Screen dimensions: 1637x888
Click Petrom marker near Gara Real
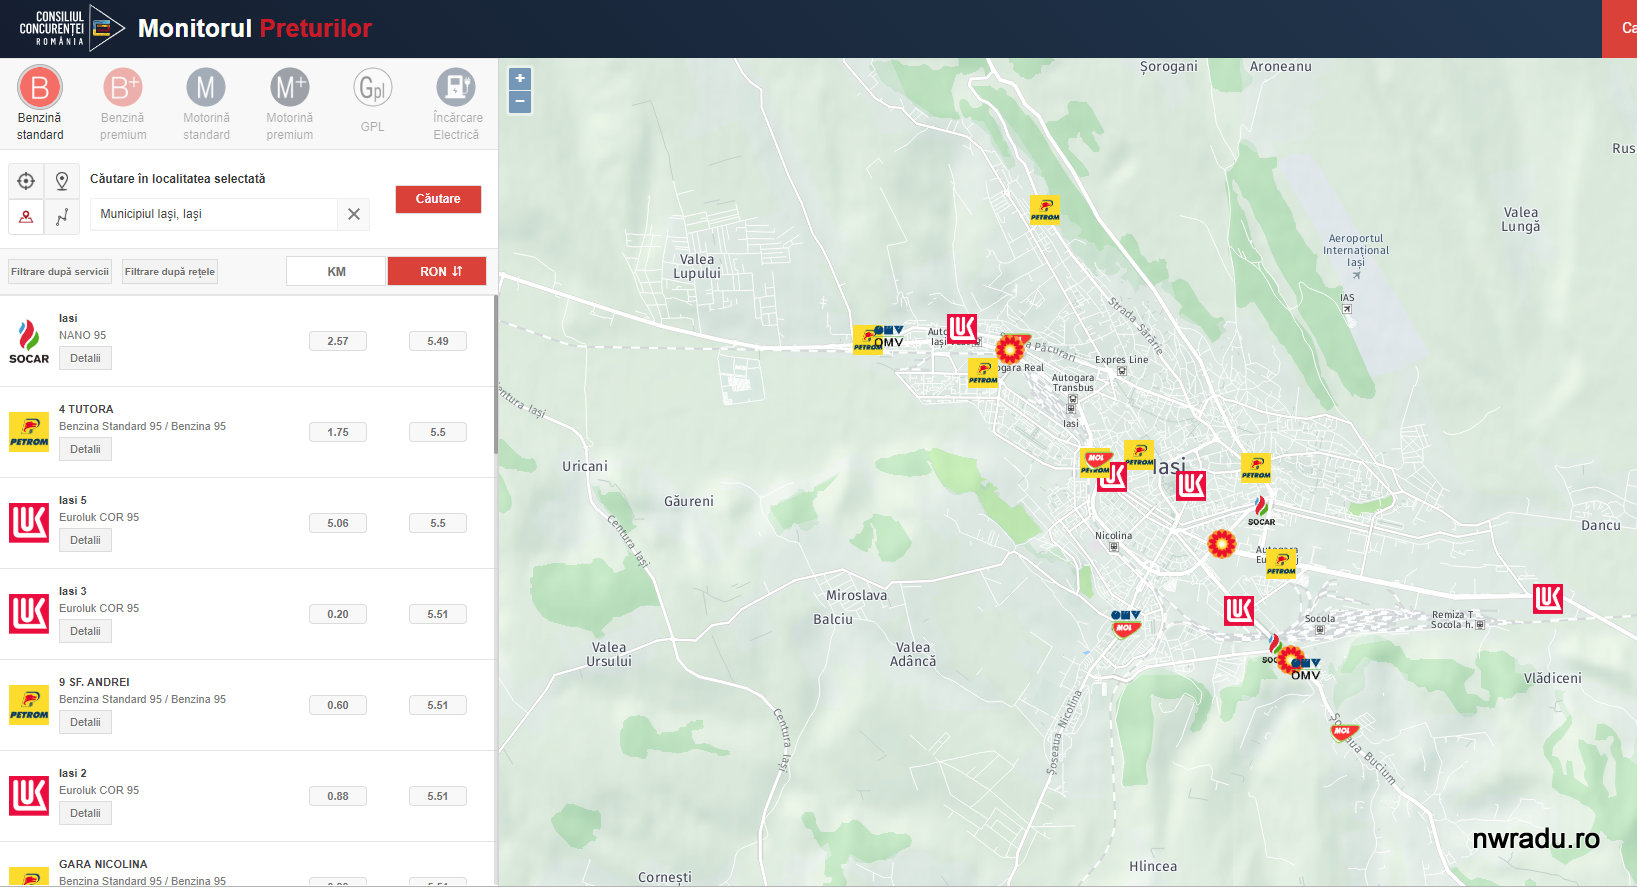click(983, 373)
